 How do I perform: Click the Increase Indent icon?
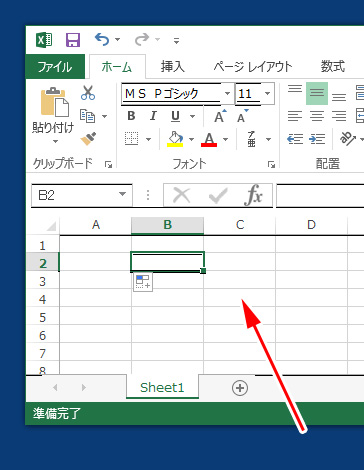[x=317, y=139]
